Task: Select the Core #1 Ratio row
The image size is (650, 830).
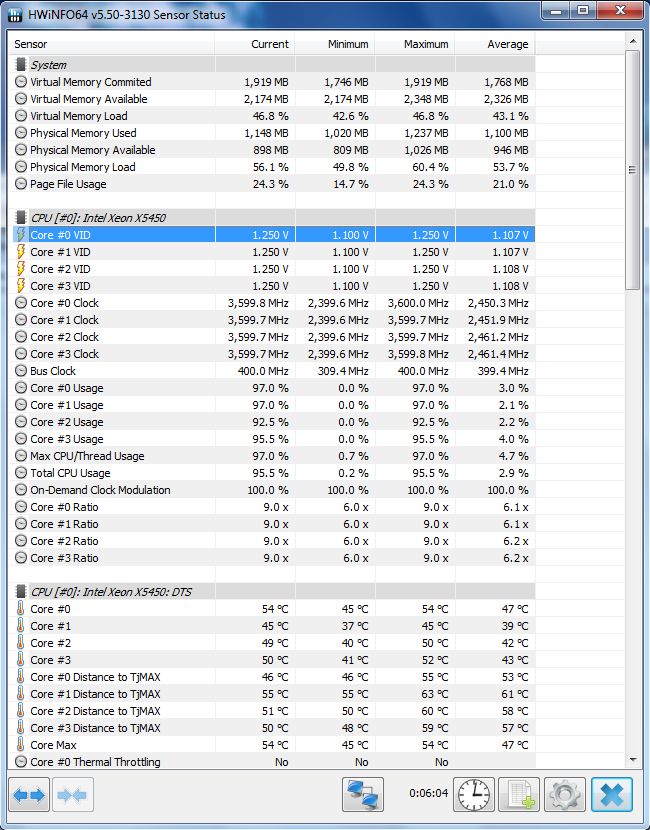Action: (272, 524)
